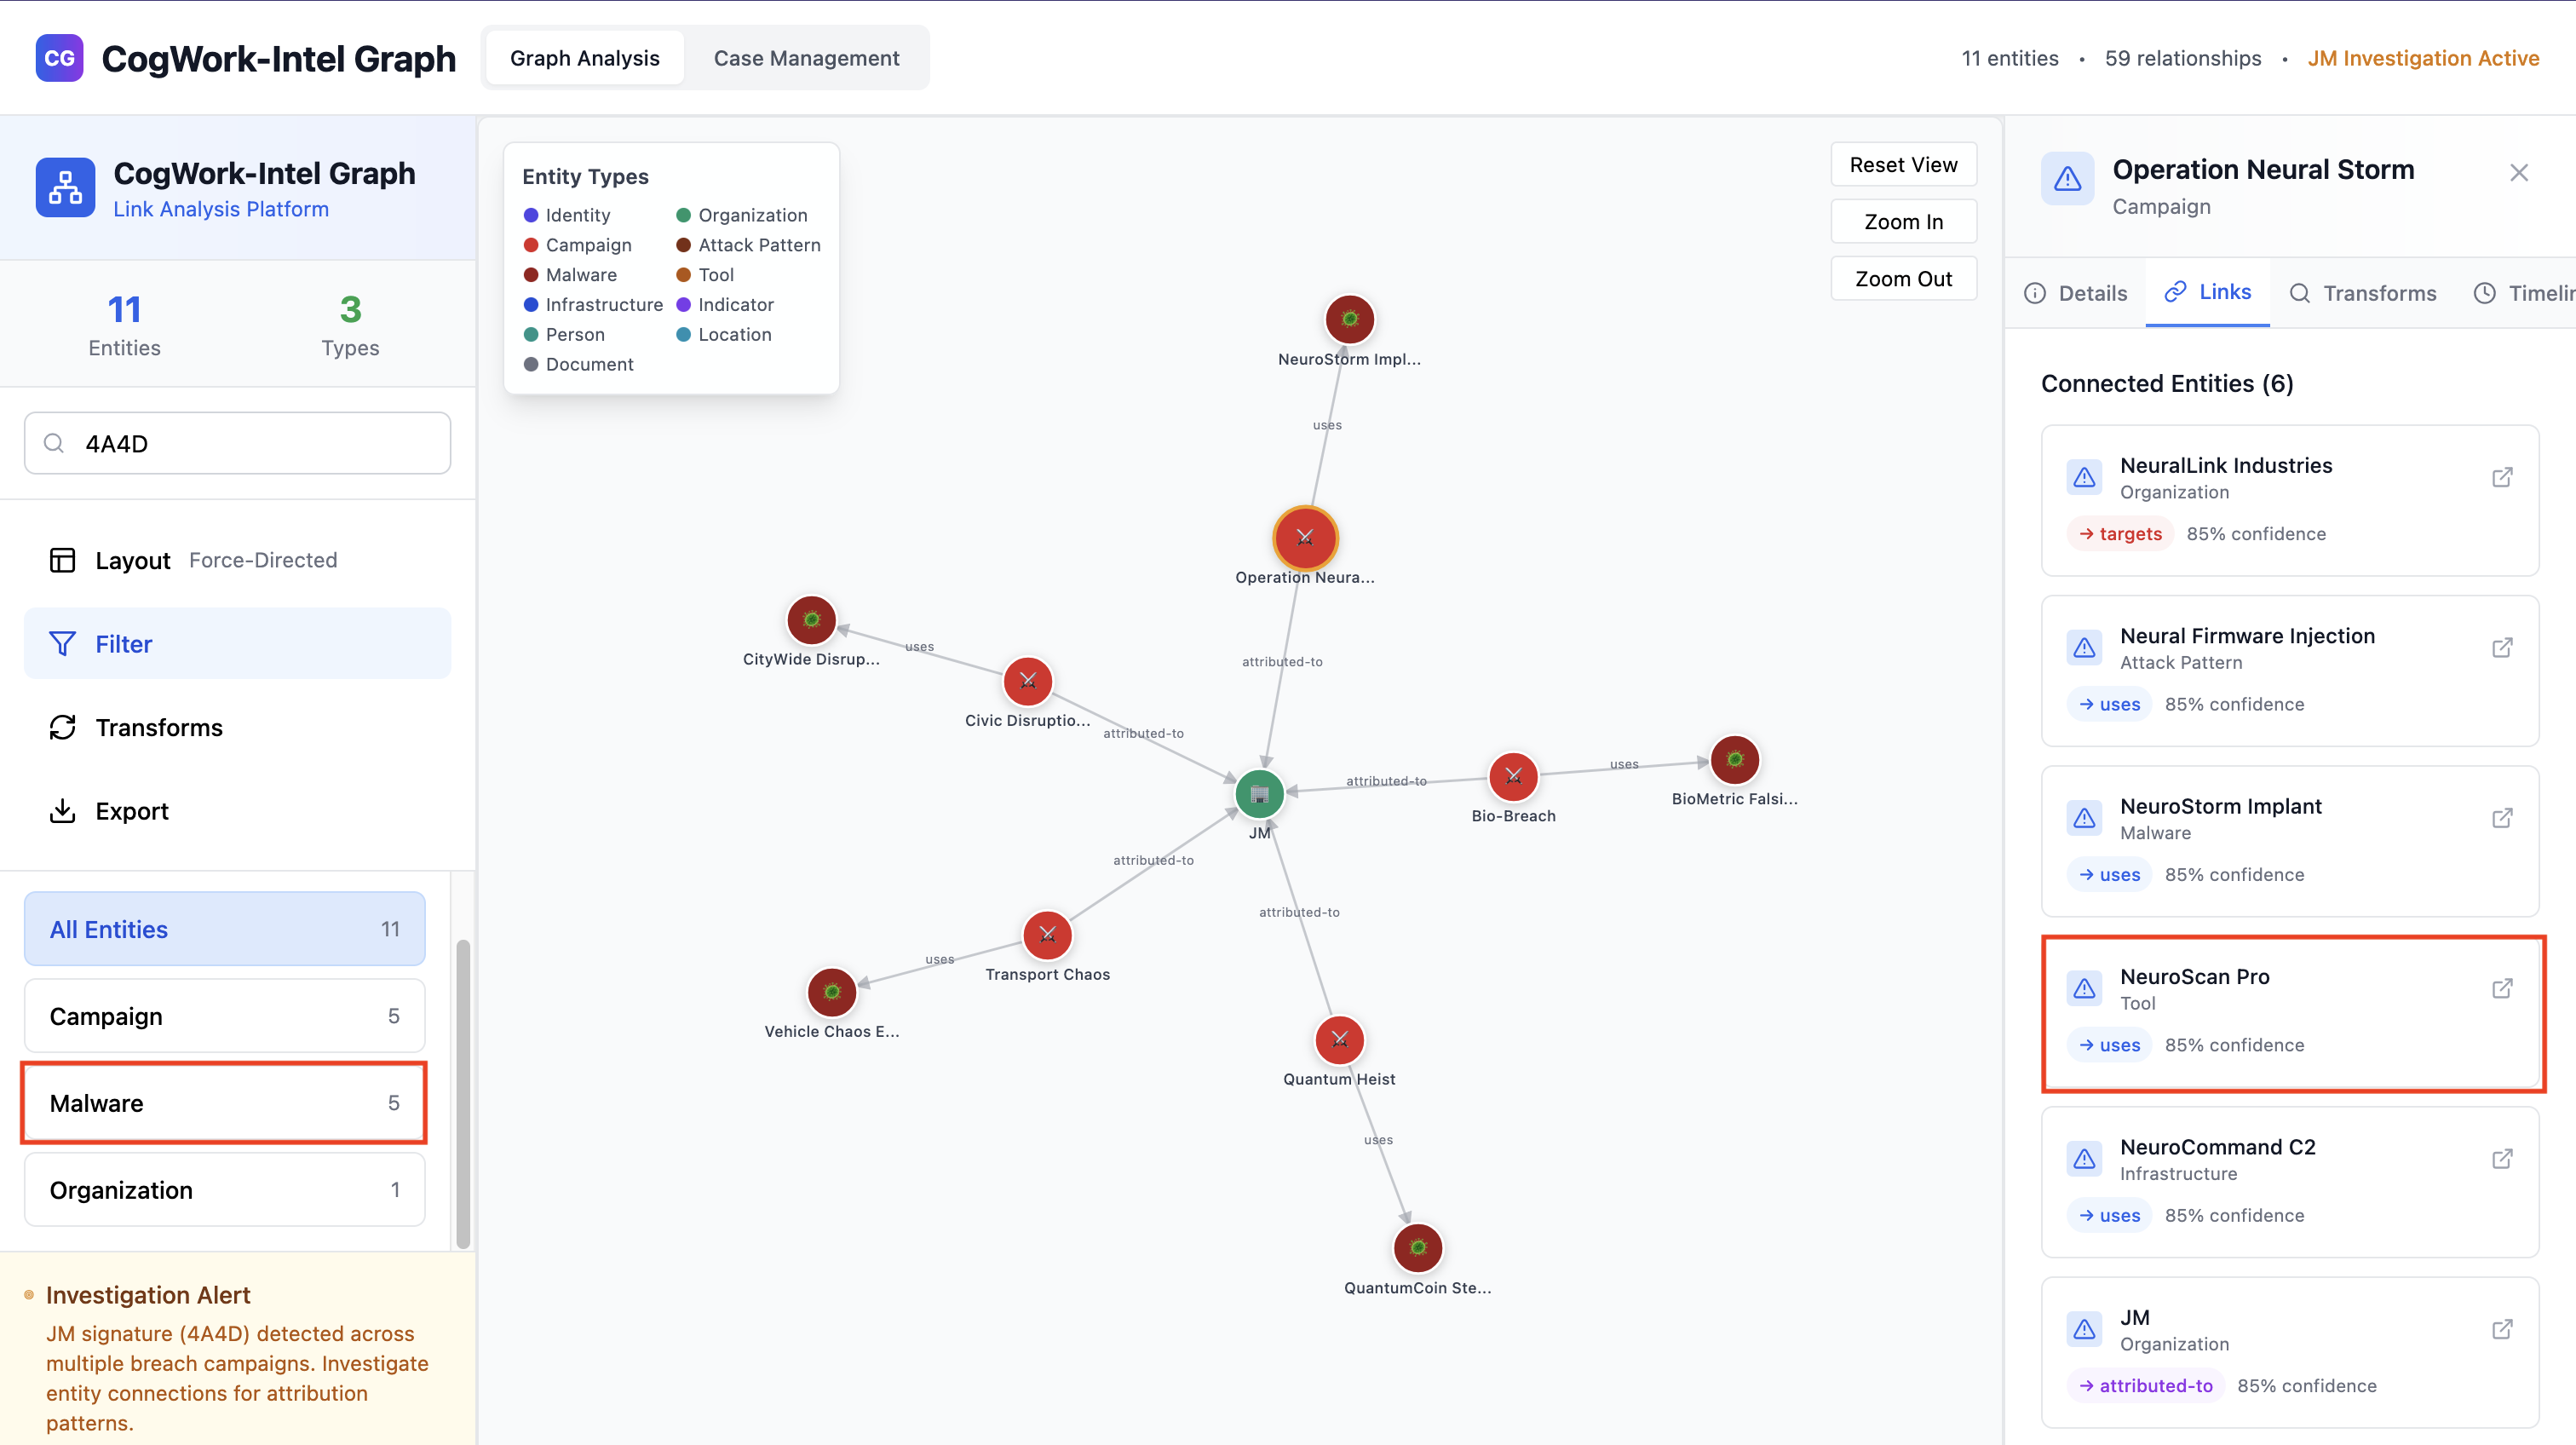Click the entity search field
Image resolution: width=2576 pixels, height=1445 pixels.
[237, 443]
